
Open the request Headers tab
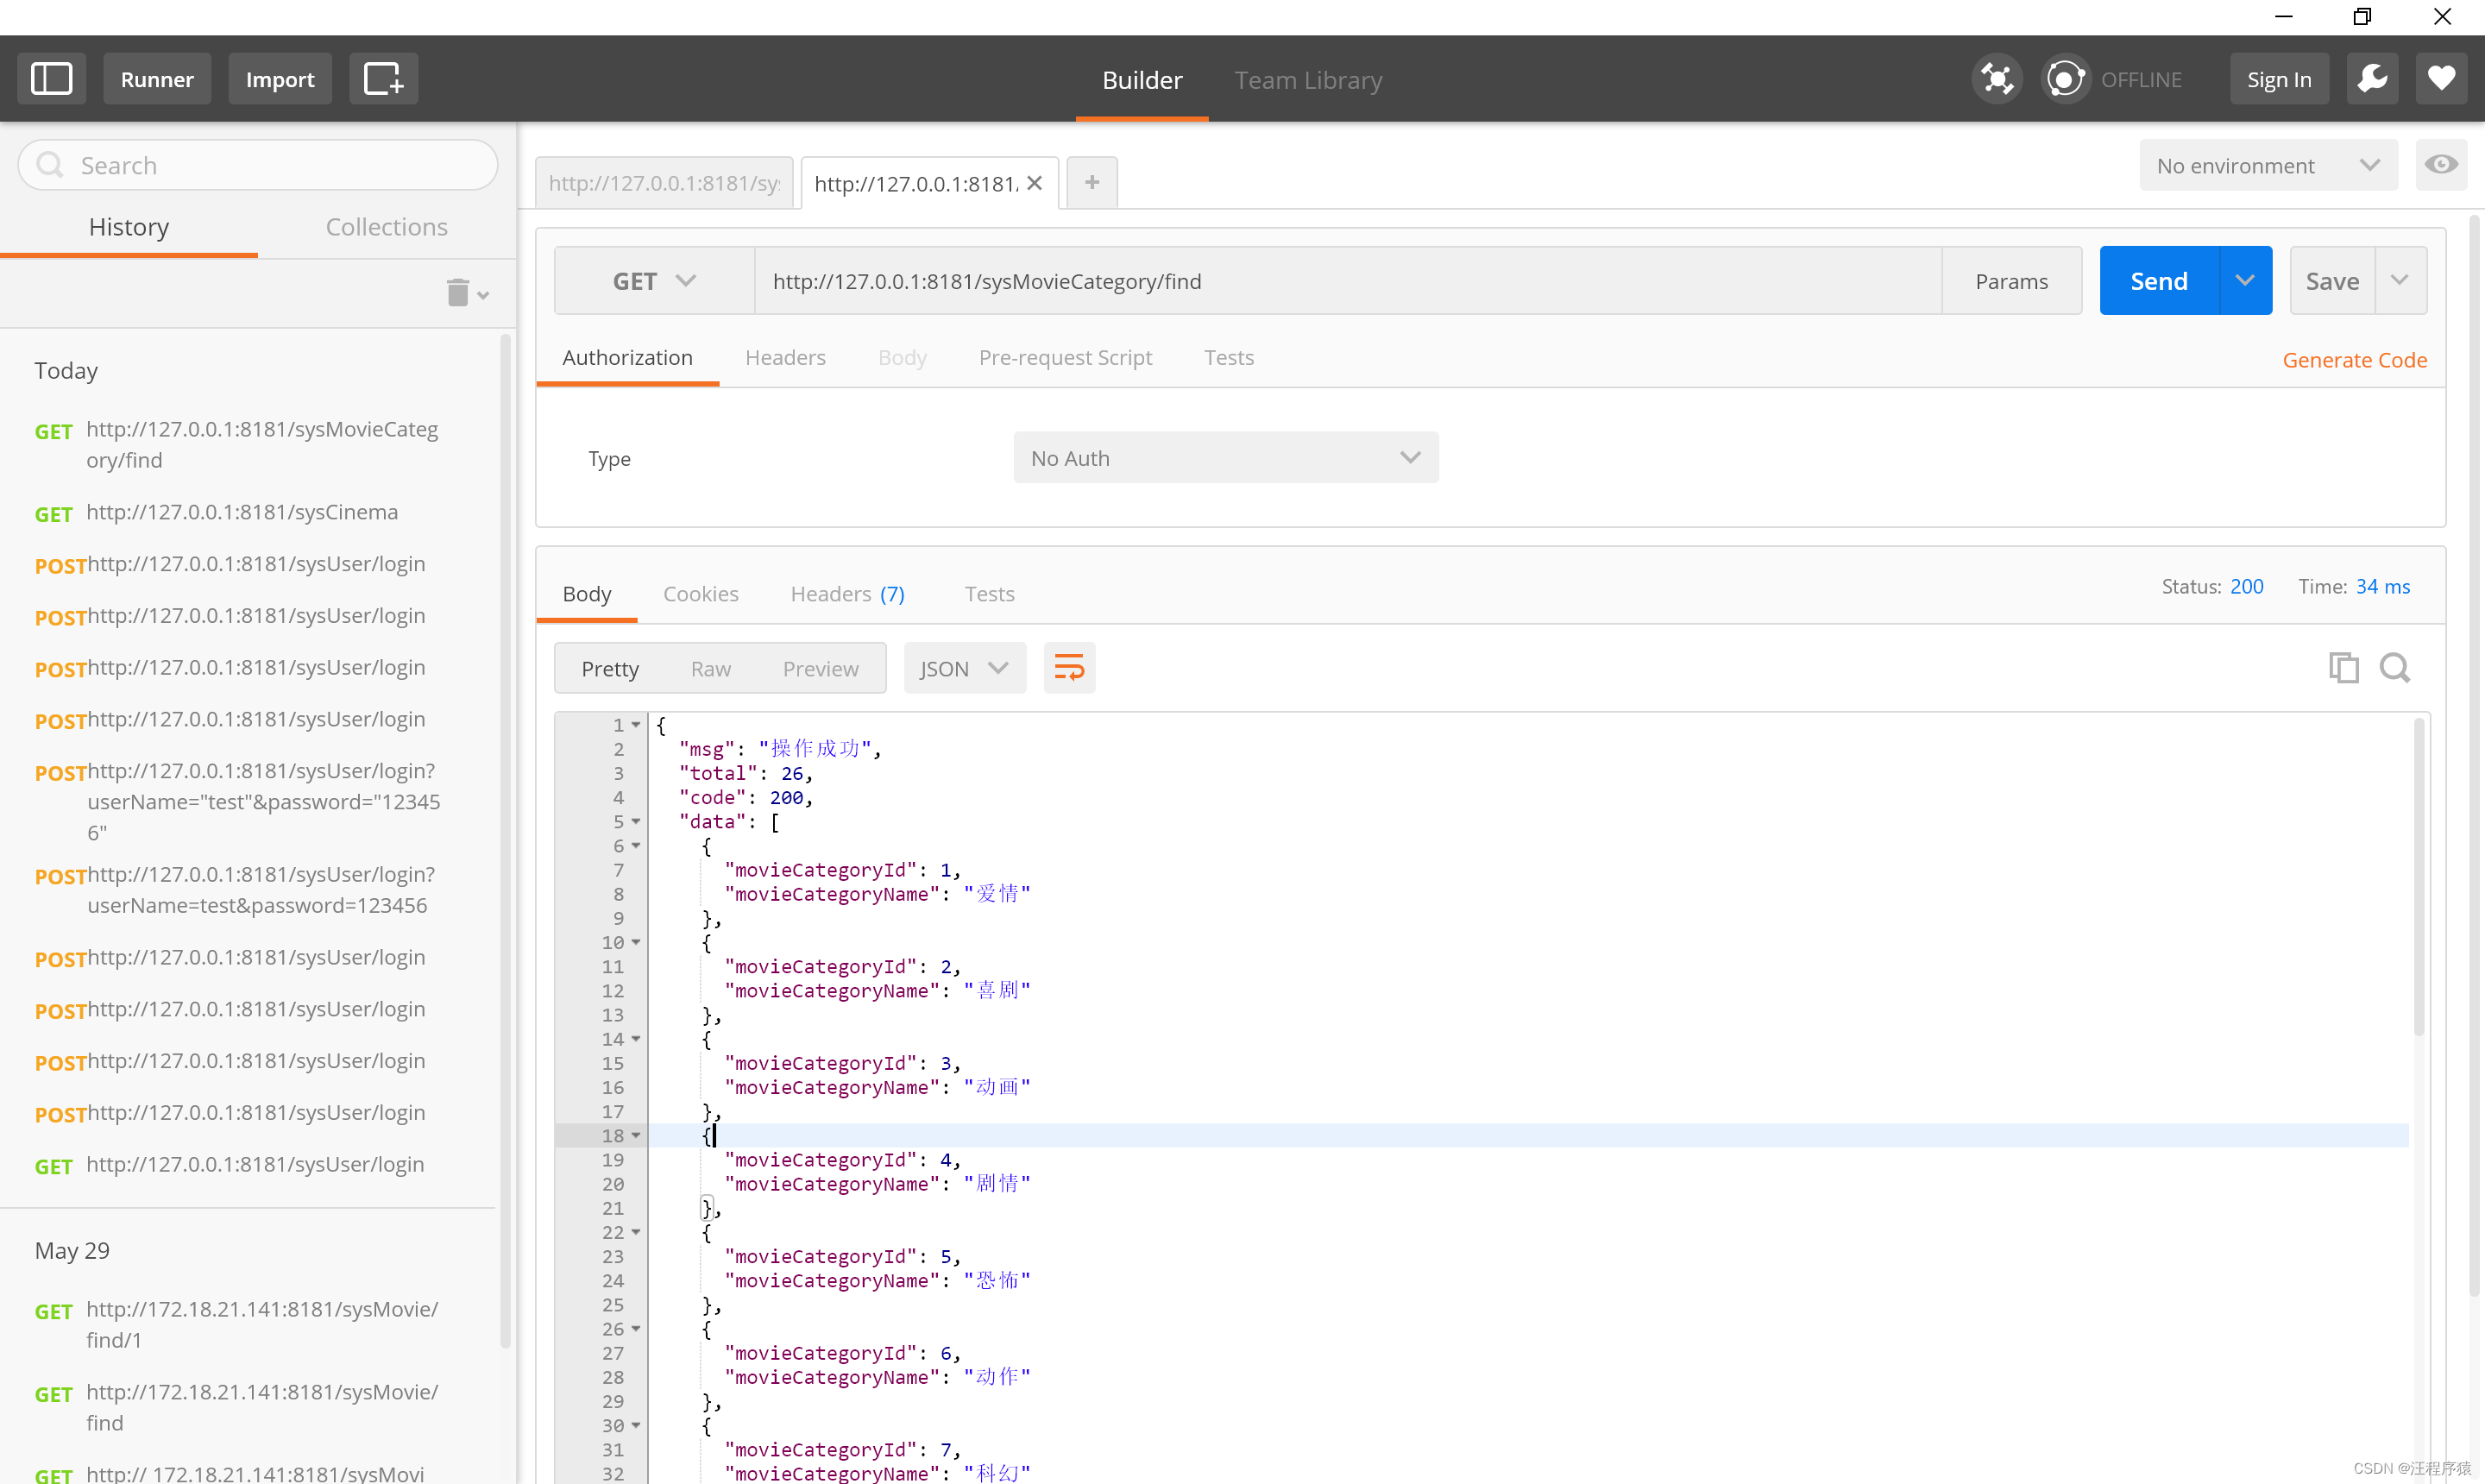785,358
